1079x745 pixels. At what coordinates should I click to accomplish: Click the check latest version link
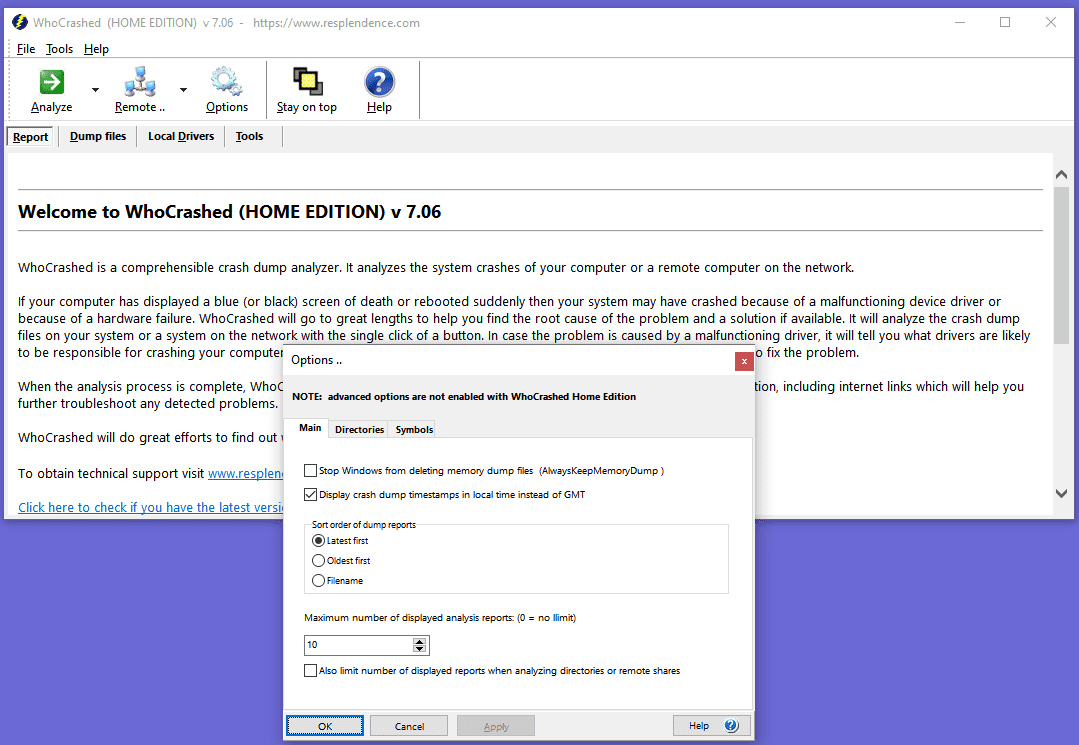click(x=151, y=507)
